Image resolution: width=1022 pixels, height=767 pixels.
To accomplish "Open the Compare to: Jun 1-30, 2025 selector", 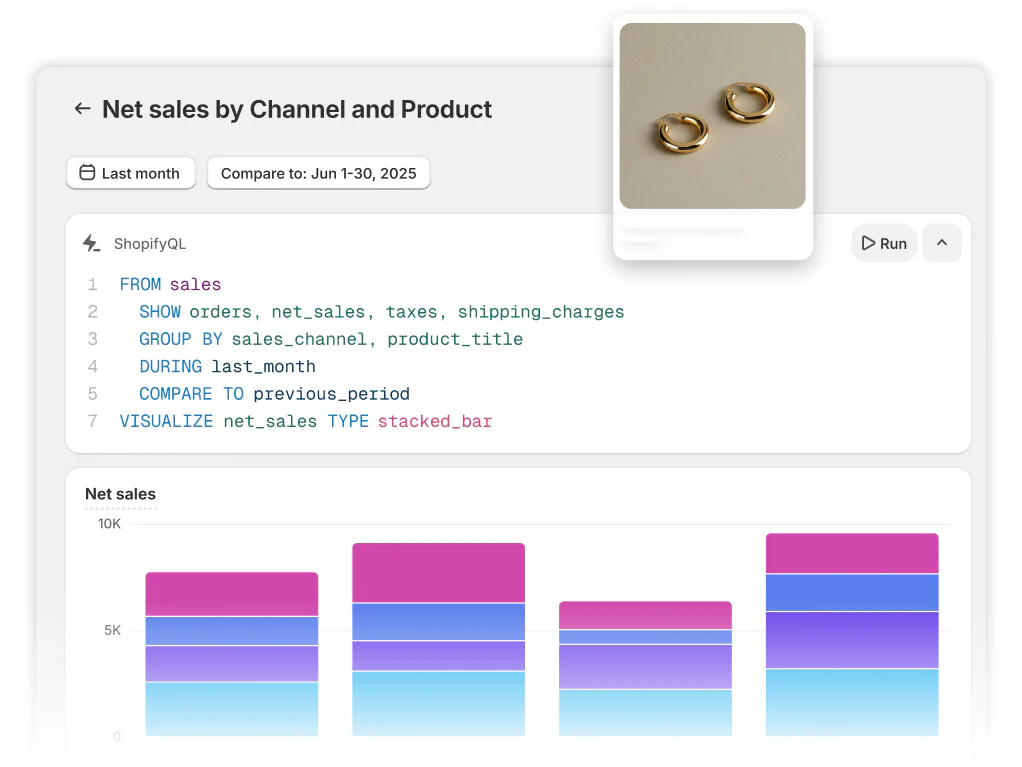I will click(x=318, y=172).
